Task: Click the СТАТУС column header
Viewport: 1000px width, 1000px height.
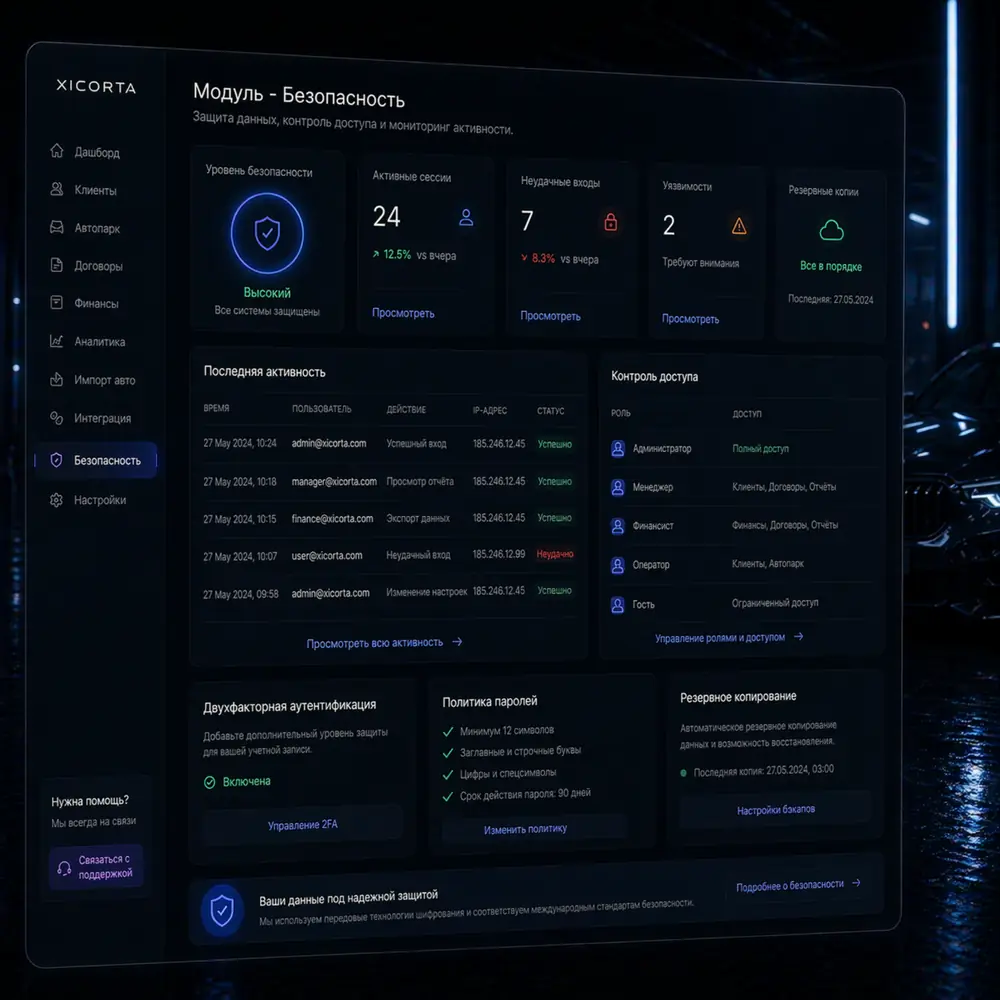Action: click(550, 411)
